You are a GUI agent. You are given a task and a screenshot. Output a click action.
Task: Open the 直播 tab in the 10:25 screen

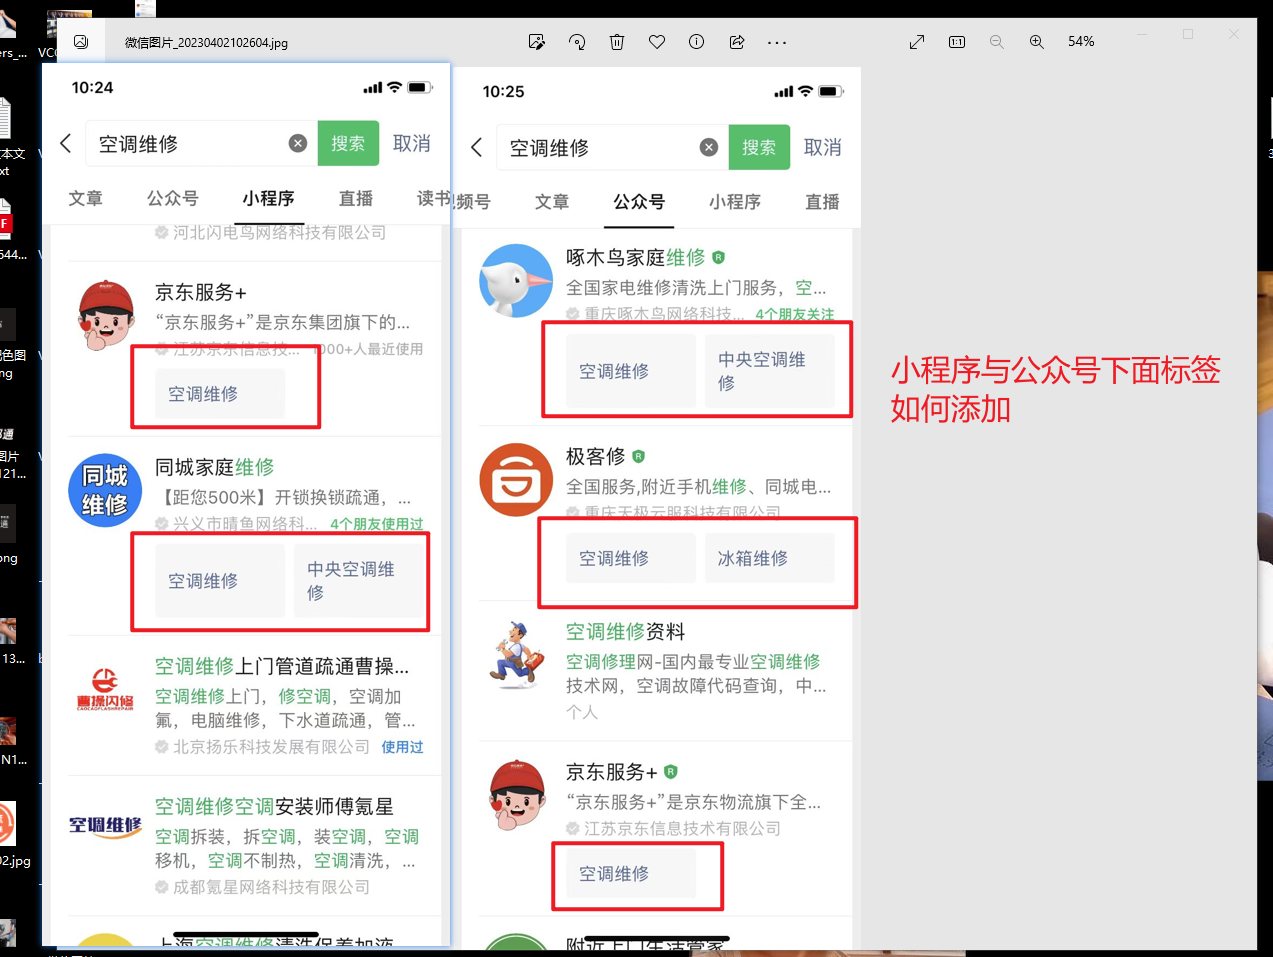coord(823,202)
